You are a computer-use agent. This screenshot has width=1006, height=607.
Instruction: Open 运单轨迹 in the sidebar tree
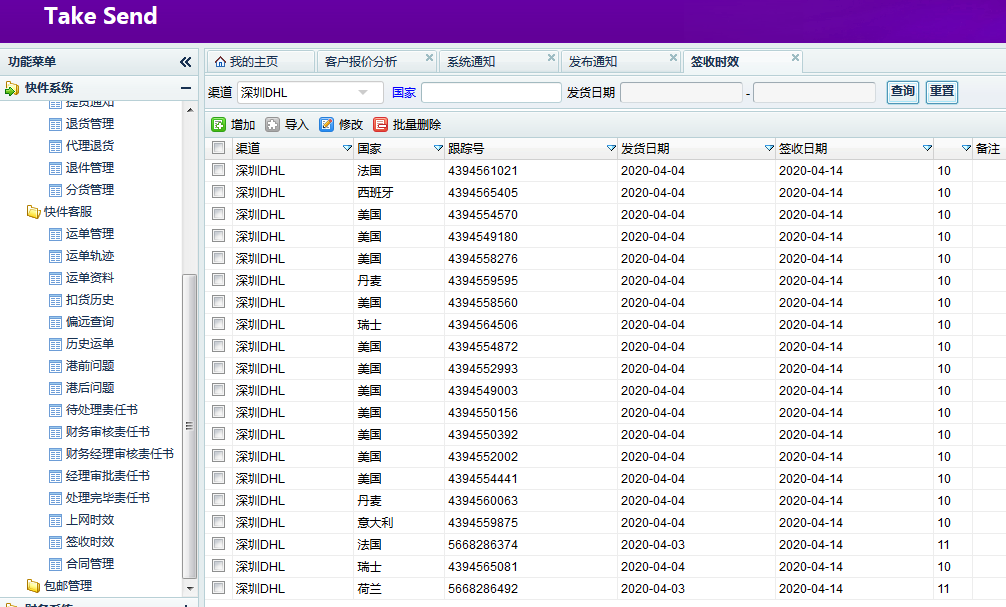(x=90, y=256)
